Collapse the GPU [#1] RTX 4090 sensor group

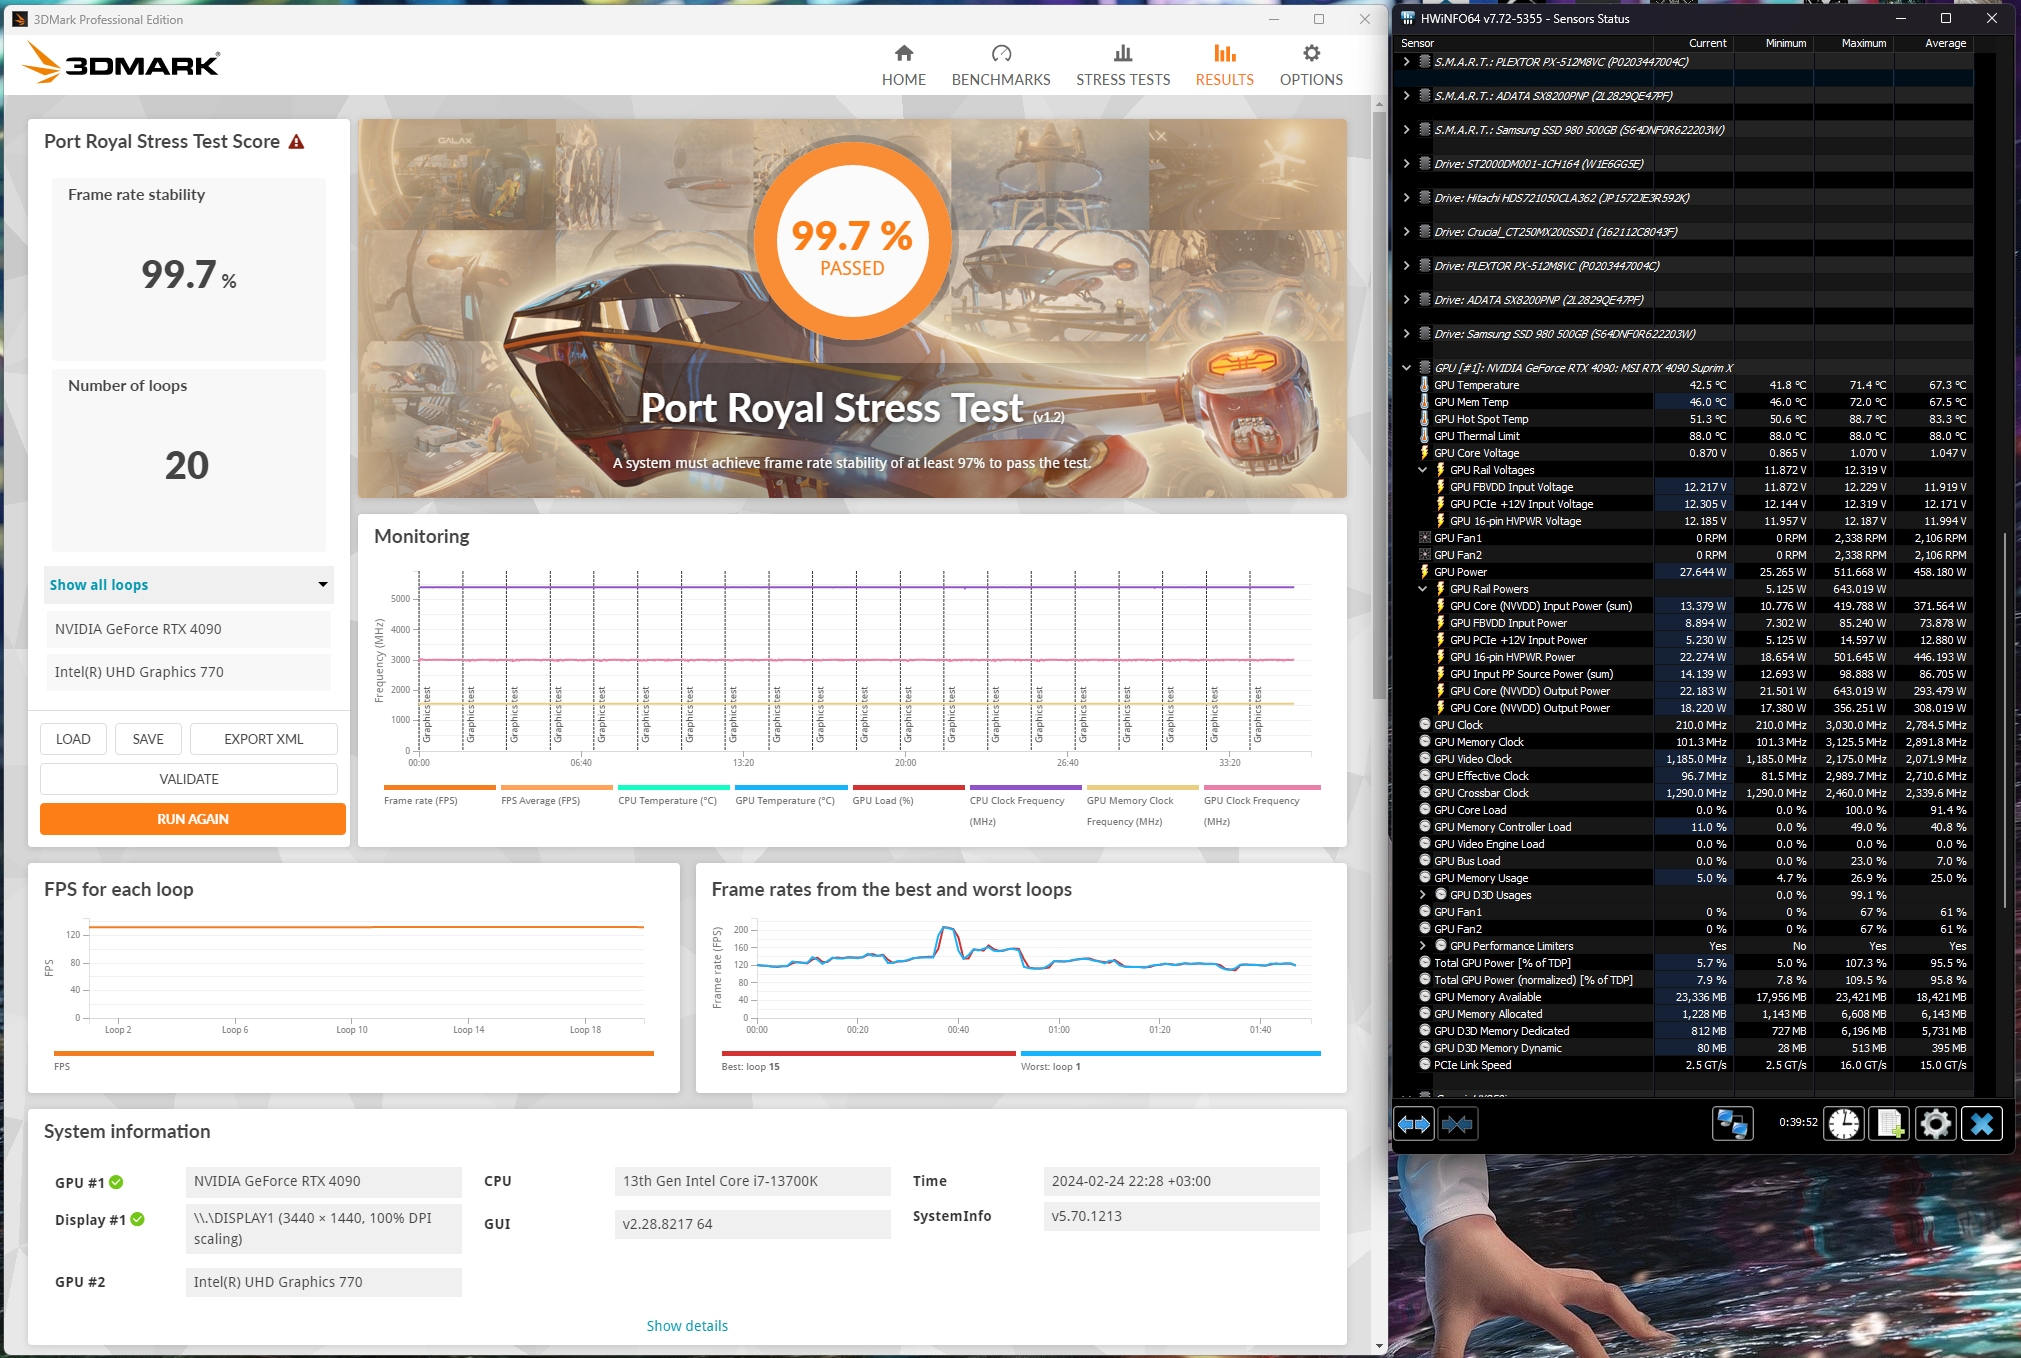[x=1406, y=368]
